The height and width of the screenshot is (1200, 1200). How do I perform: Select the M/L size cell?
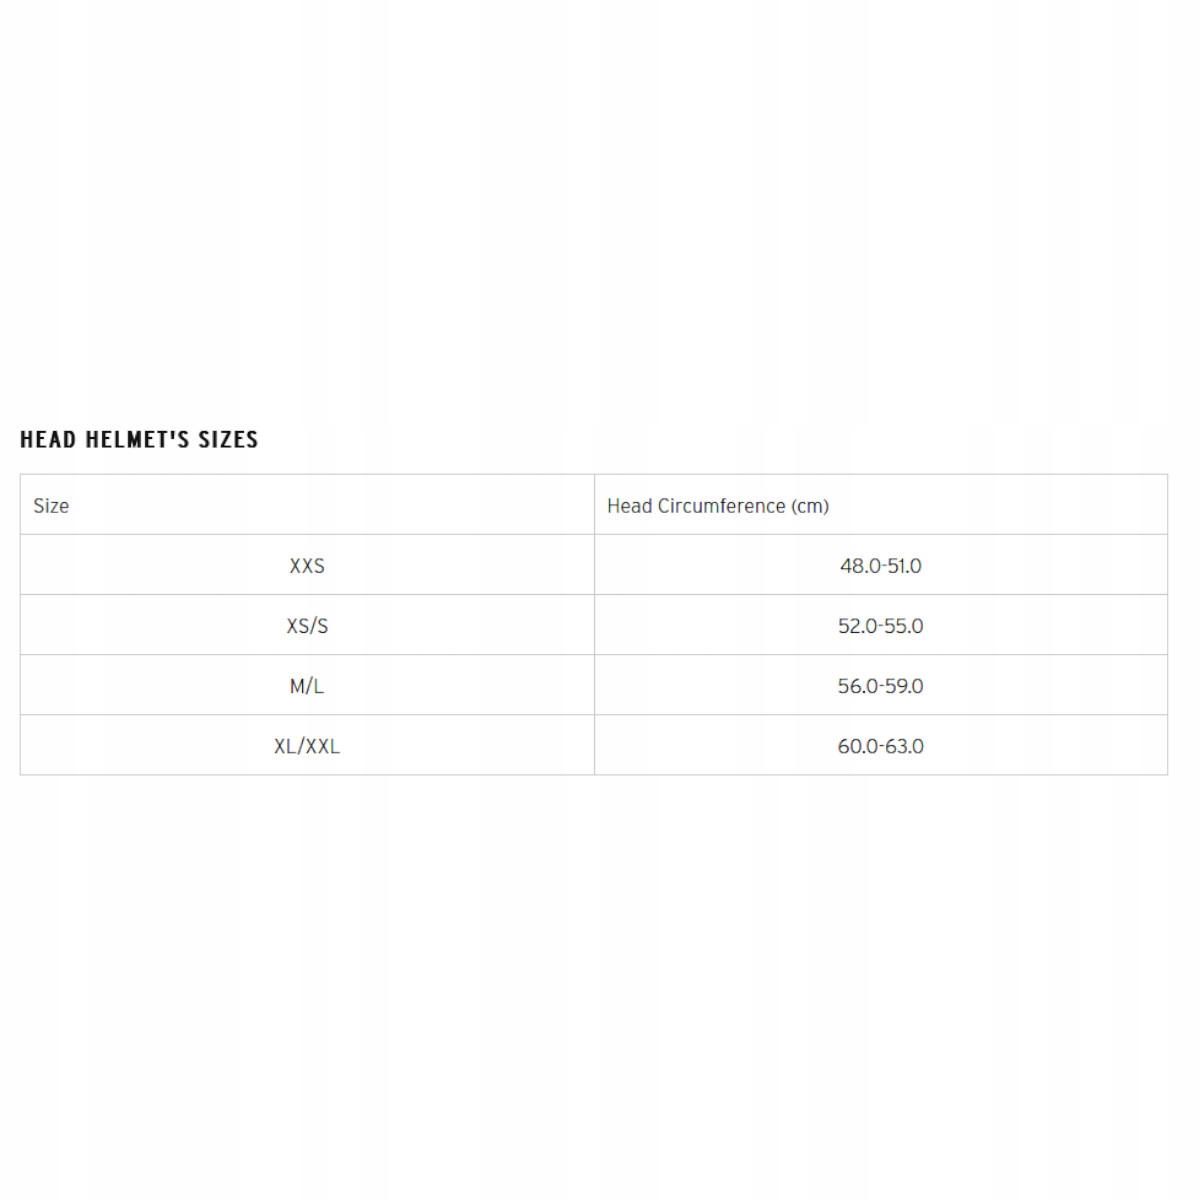pyautogui.click(x=307, y=686)
